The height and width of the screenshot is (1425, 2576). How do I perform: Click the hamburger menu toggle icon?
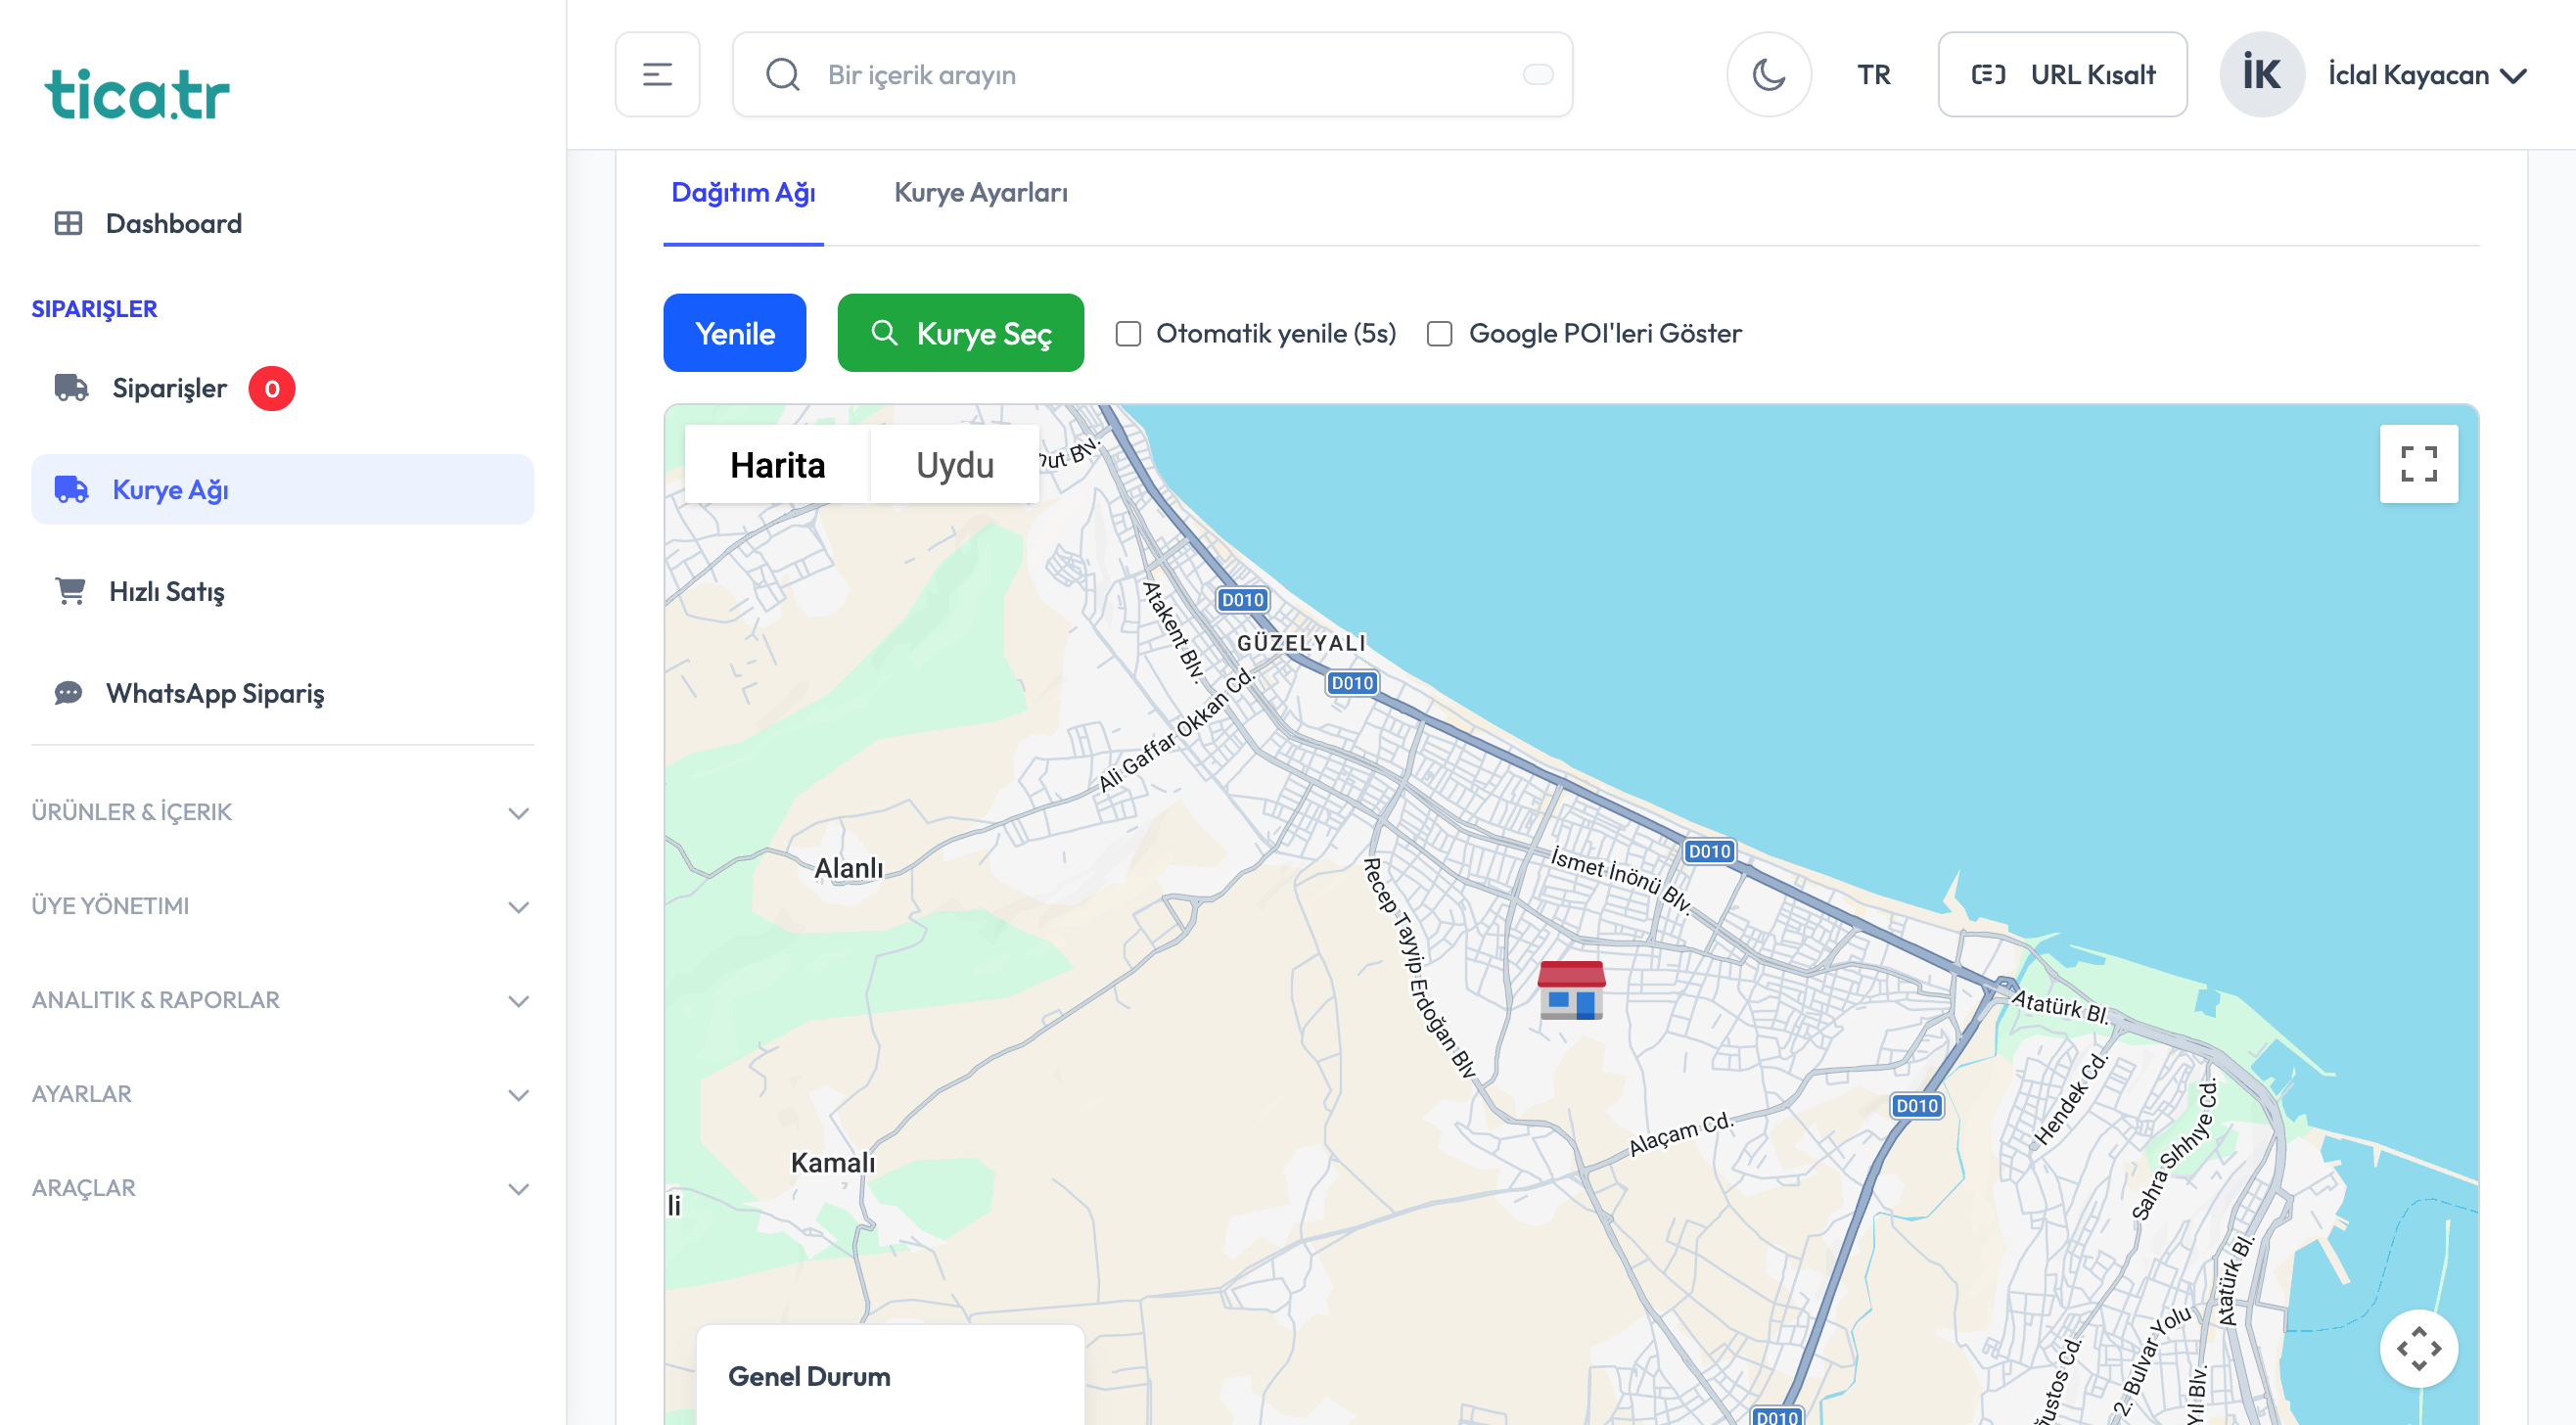(x=657, y=75)
